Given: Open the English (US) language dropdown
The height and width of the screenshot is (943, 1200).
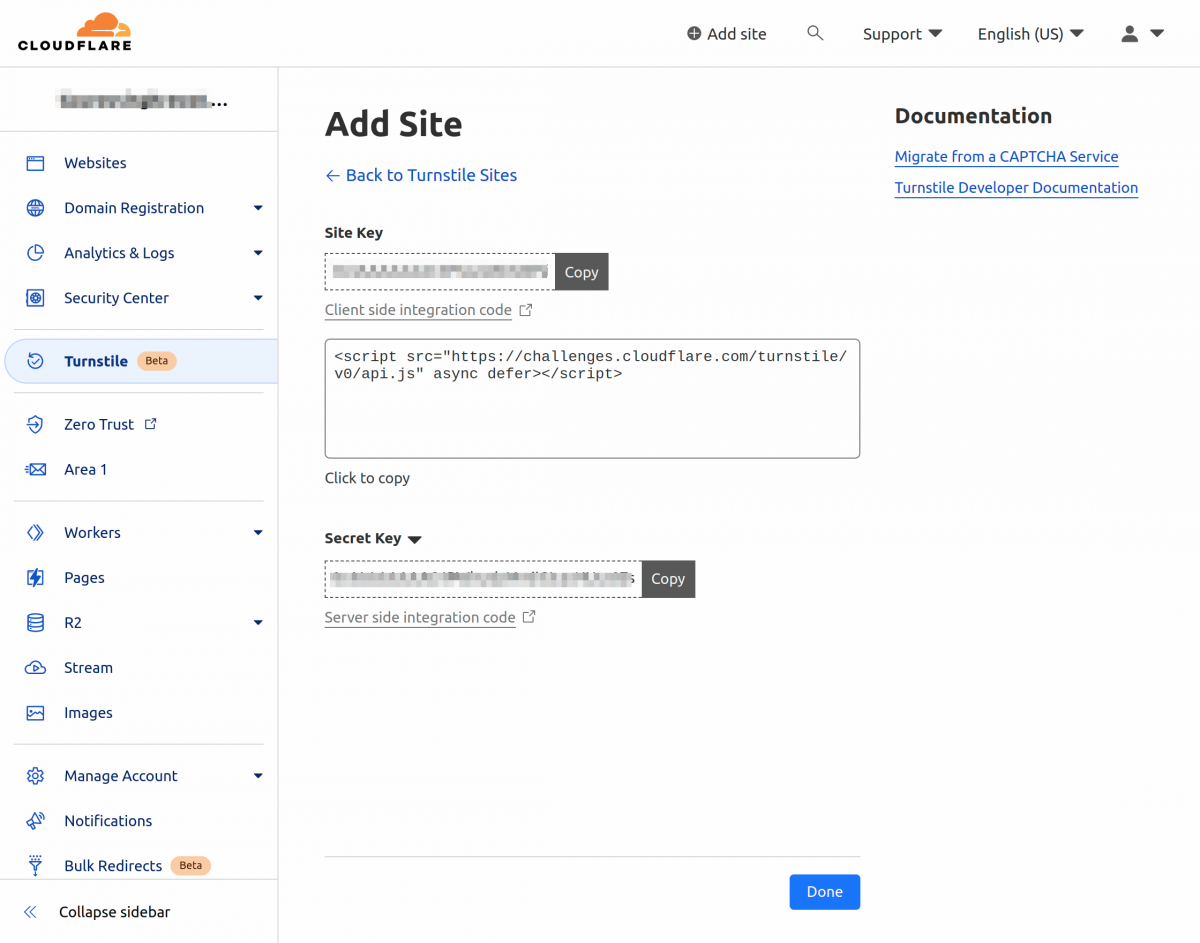Looking at the screenshot, I should click(x=1031, y=34).
